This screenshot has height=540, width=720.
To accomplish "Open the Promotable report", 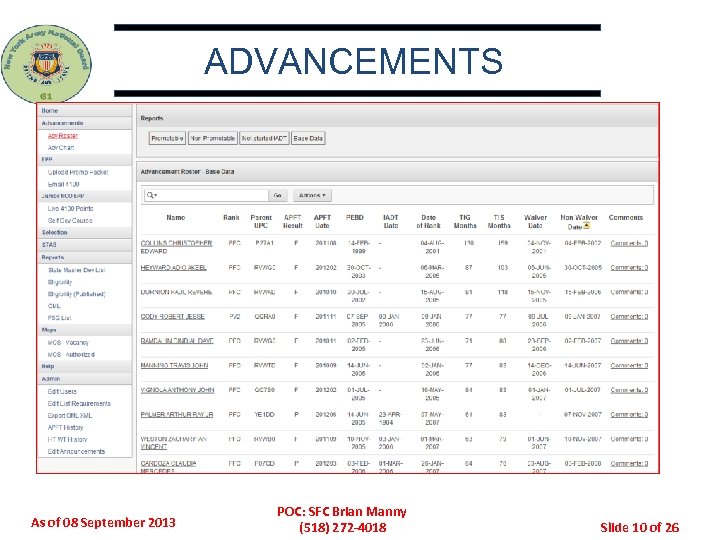I will coord(167,138).
